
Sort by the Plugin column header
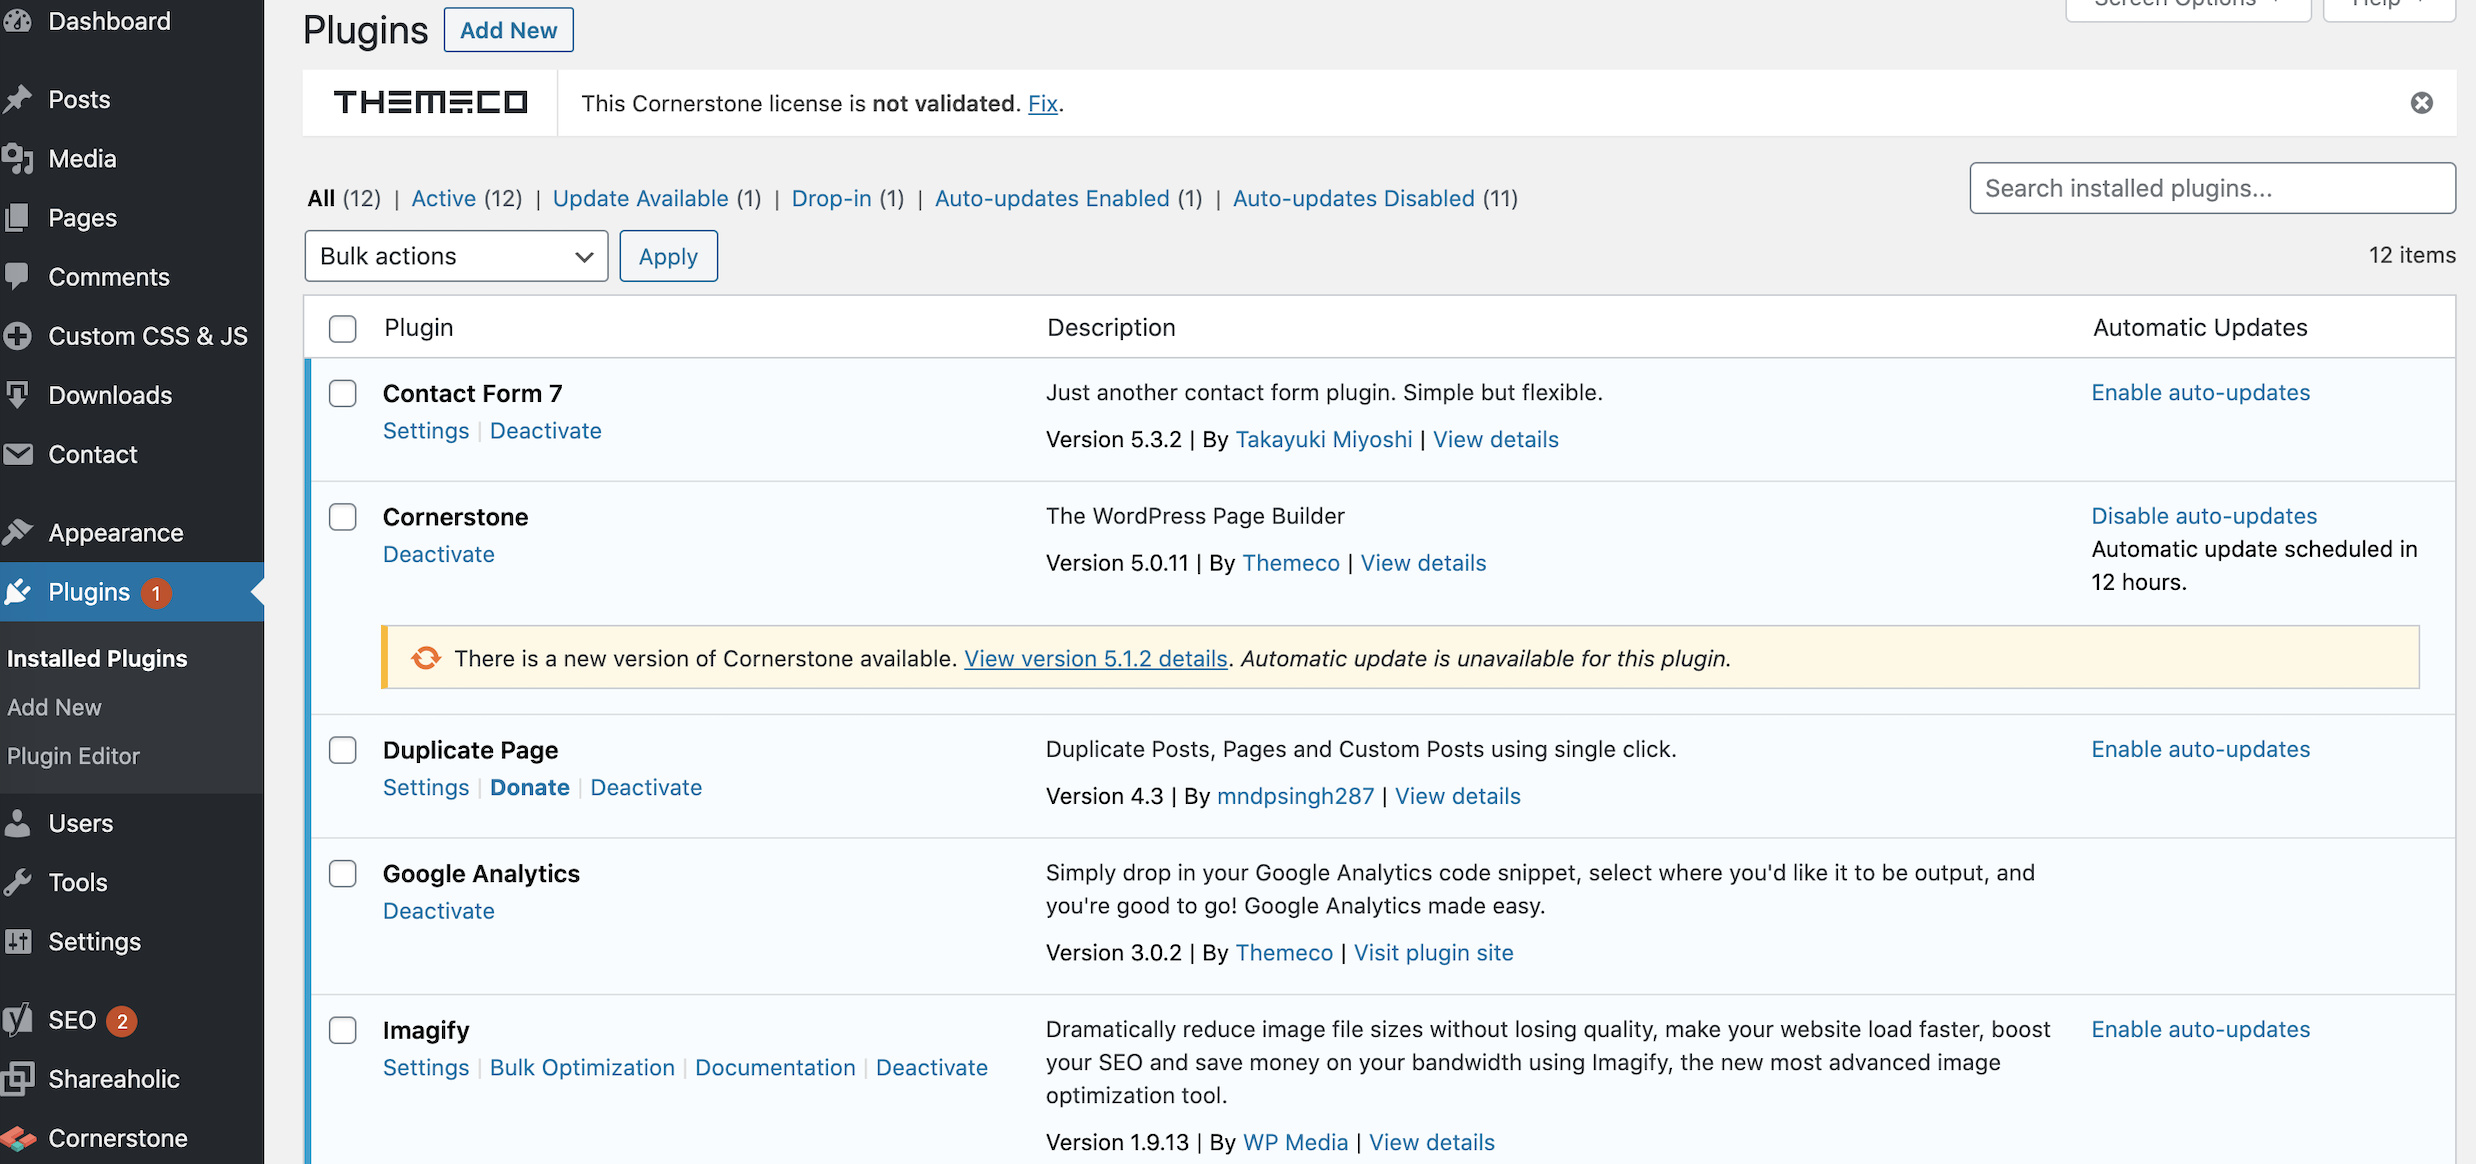point(419,328)
